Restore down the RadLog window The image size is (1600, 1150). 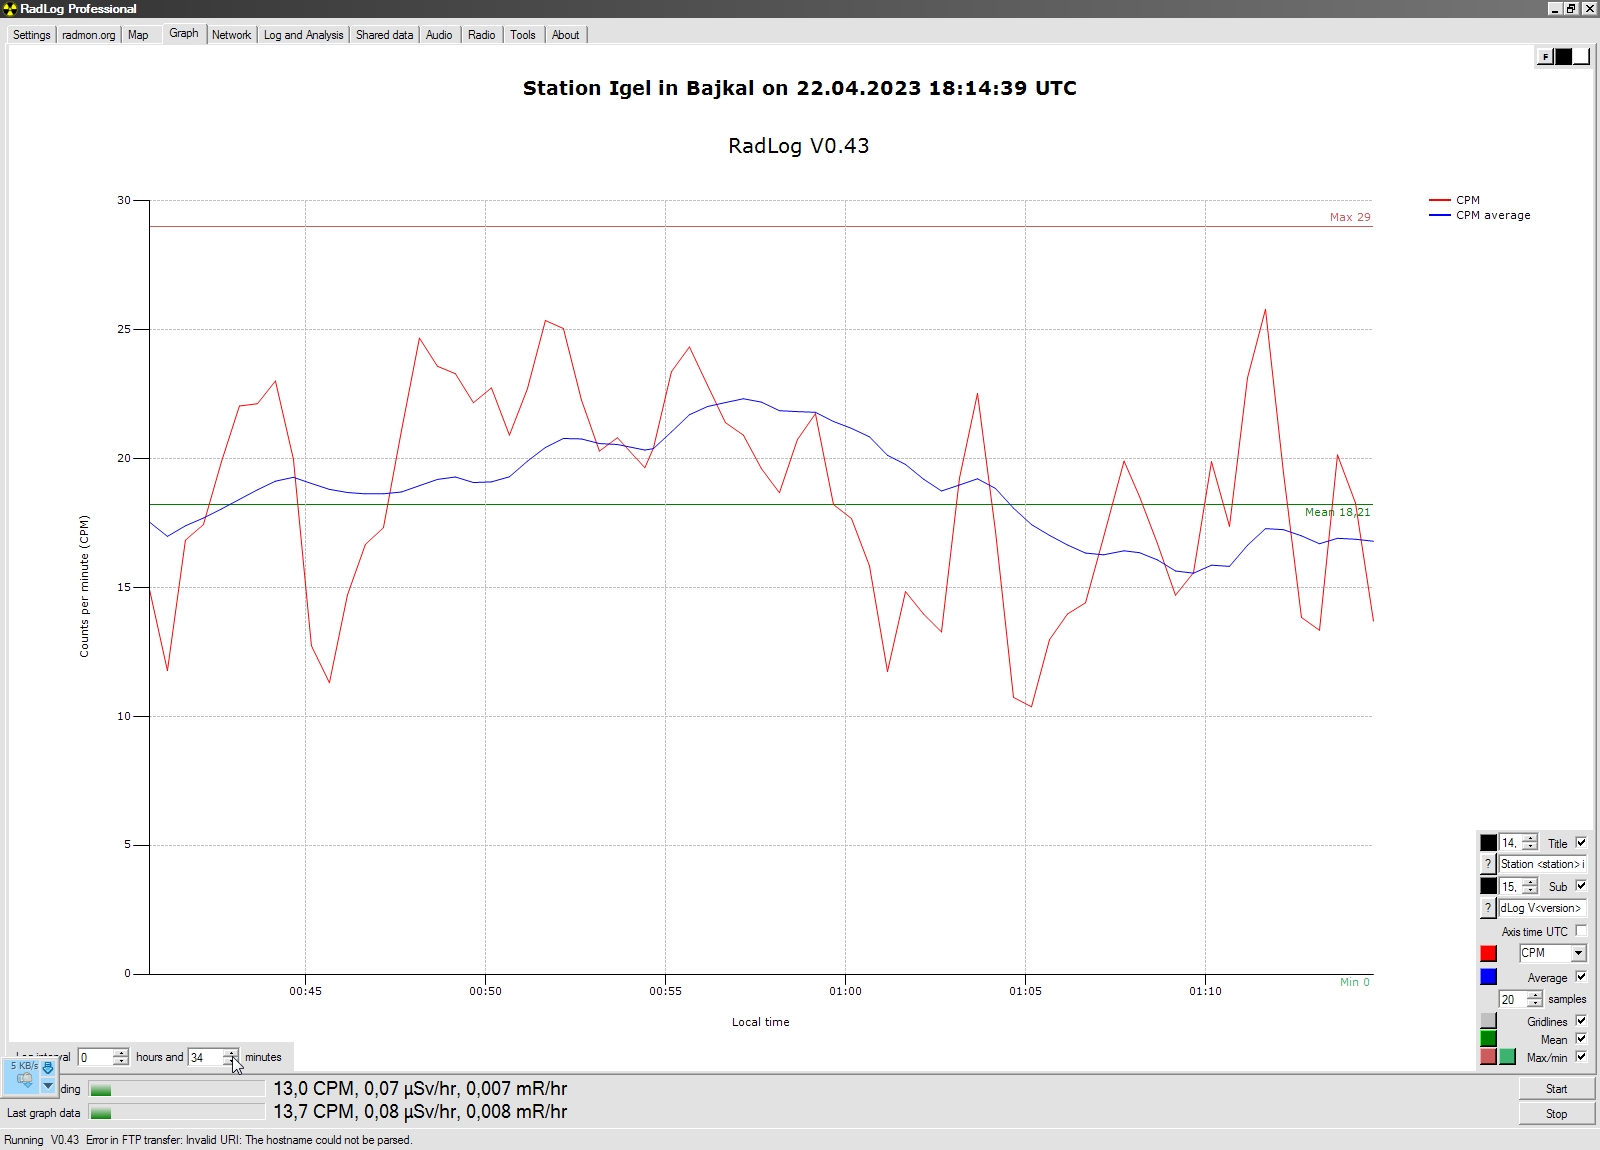click(x=1571, y=8)
